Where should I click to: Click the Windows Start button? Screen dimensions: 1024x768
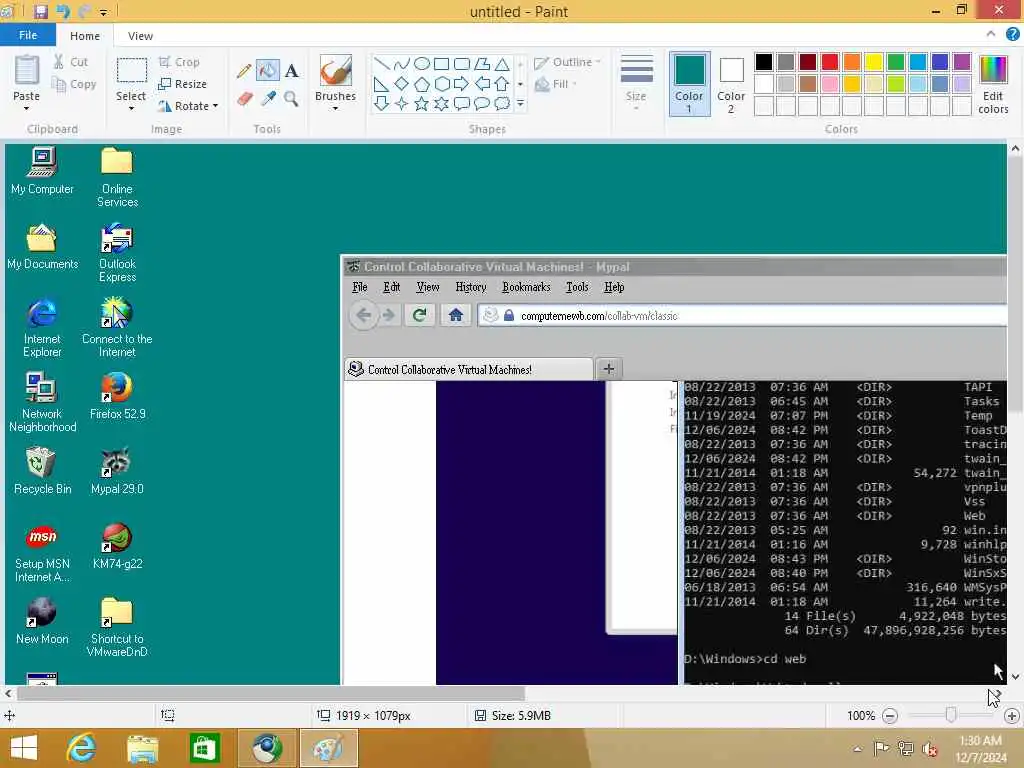coord(24,748)
